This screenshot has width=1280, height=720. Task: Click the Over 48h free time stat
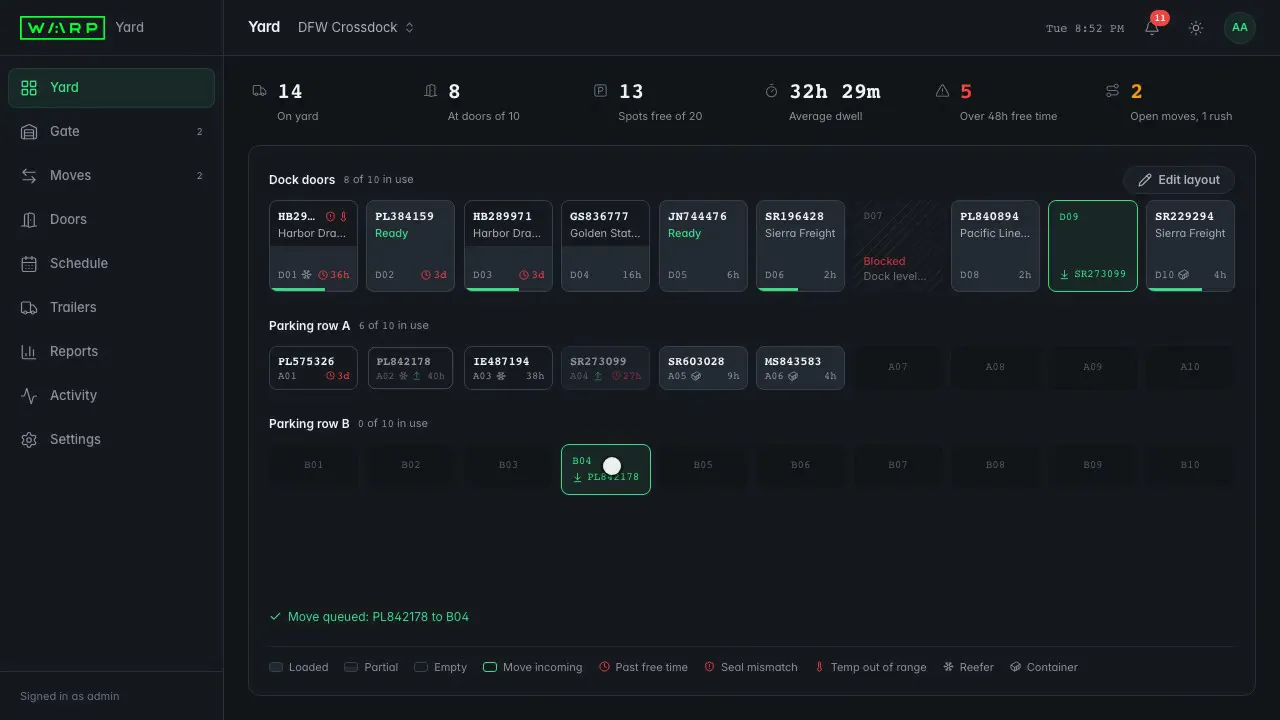[996, 102]
